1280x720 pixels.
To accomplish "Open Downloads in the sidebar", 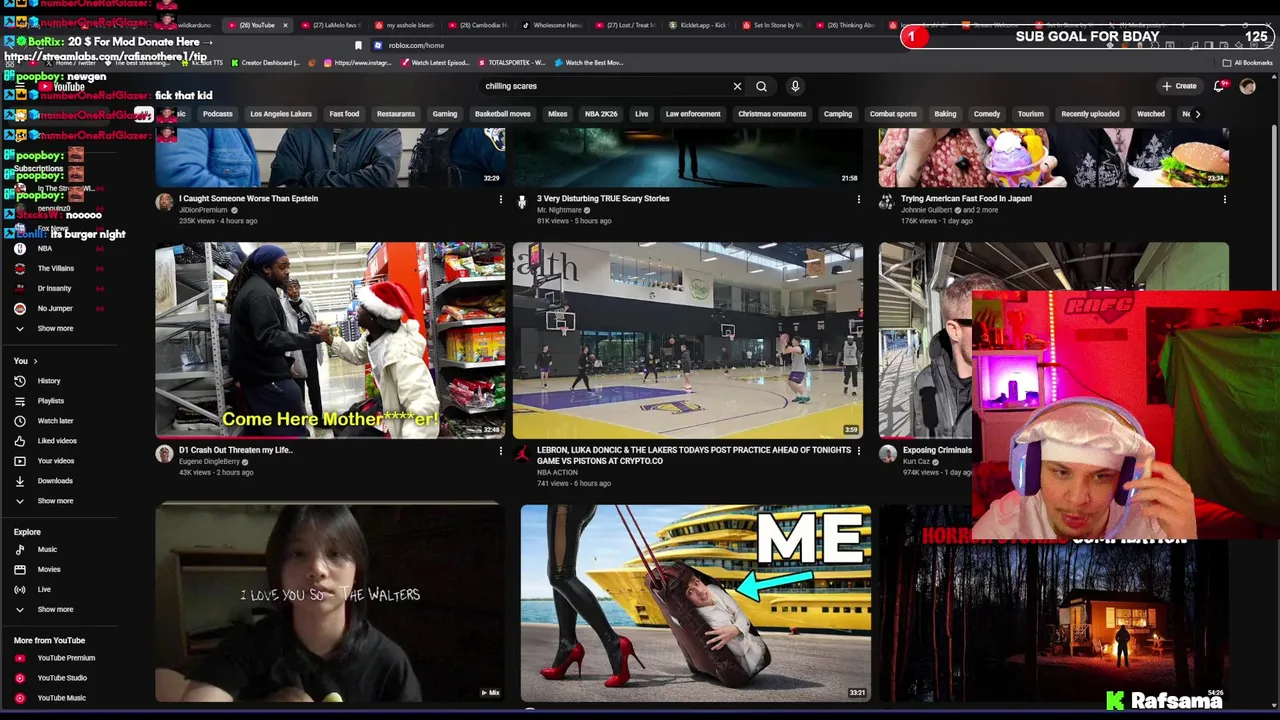I will [x=55, y=481].
